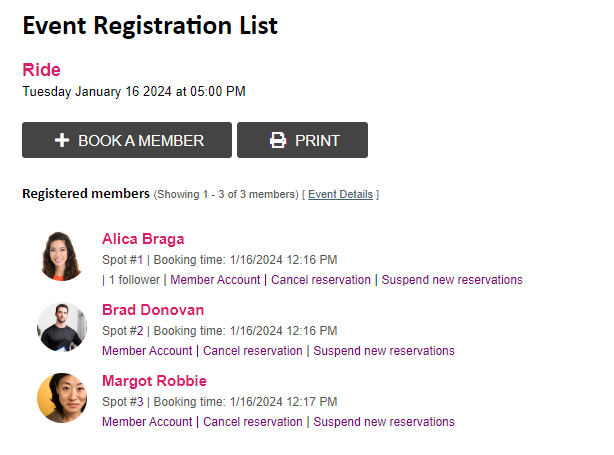Click the Book a Member button

127,140
